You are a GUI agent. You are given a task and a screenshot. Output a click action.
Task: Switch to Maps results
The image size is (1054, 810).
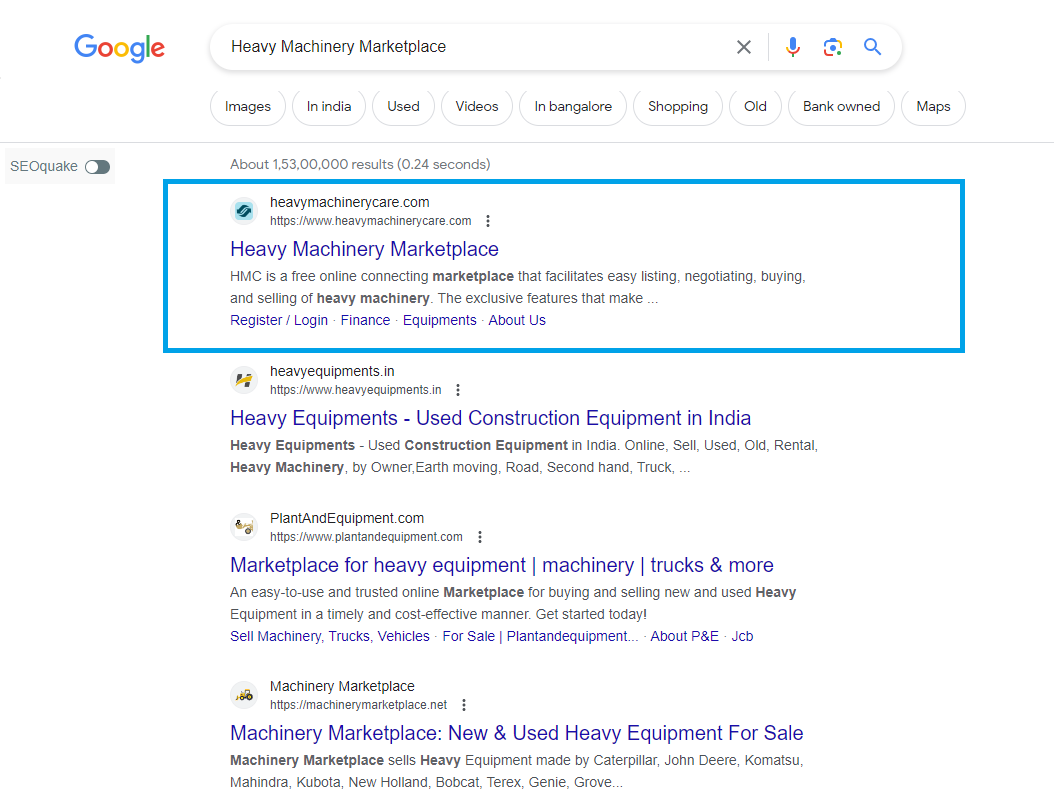coord(933,107)
